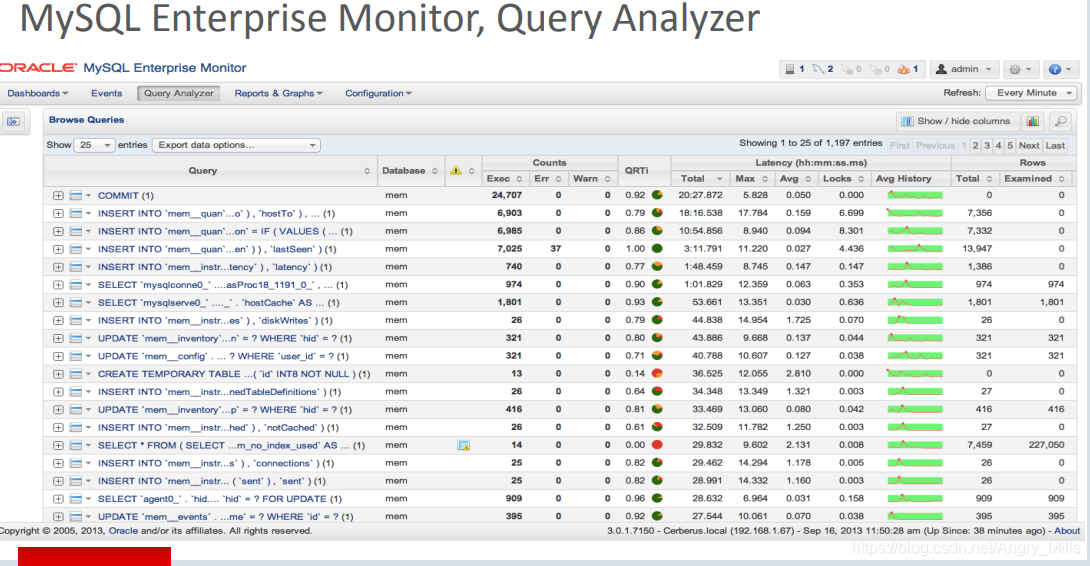Open the SELECT * FROM ( SELECT query link
The height and width of the screenshot is (566, 1090).
tap(231, 445)
